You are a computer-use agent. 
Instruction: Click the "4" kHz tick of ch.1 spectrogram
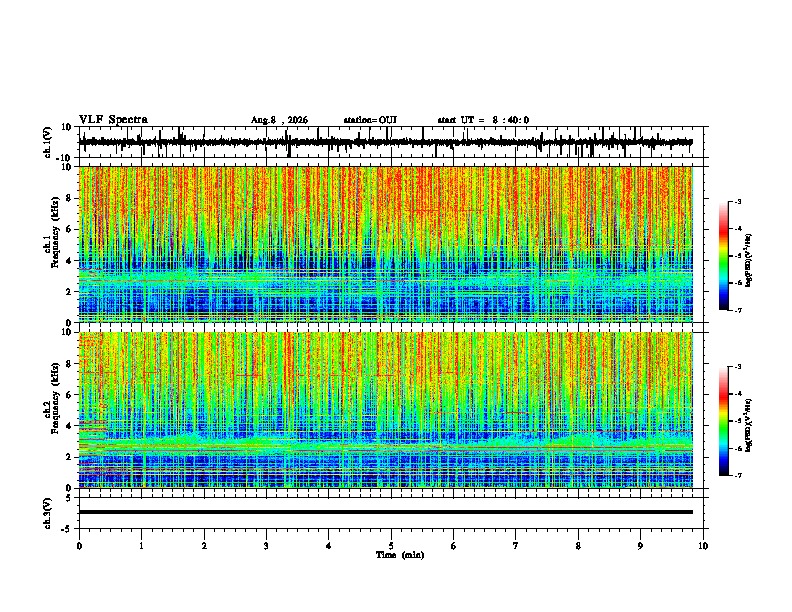point(70,261)
